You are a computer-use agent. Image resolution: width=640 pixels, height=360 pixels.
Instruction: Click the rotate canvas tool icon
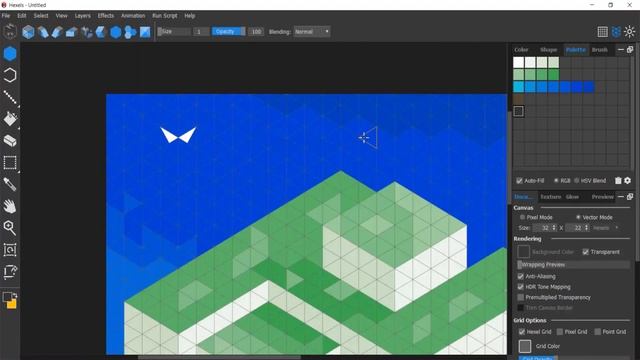pos(10,271)
